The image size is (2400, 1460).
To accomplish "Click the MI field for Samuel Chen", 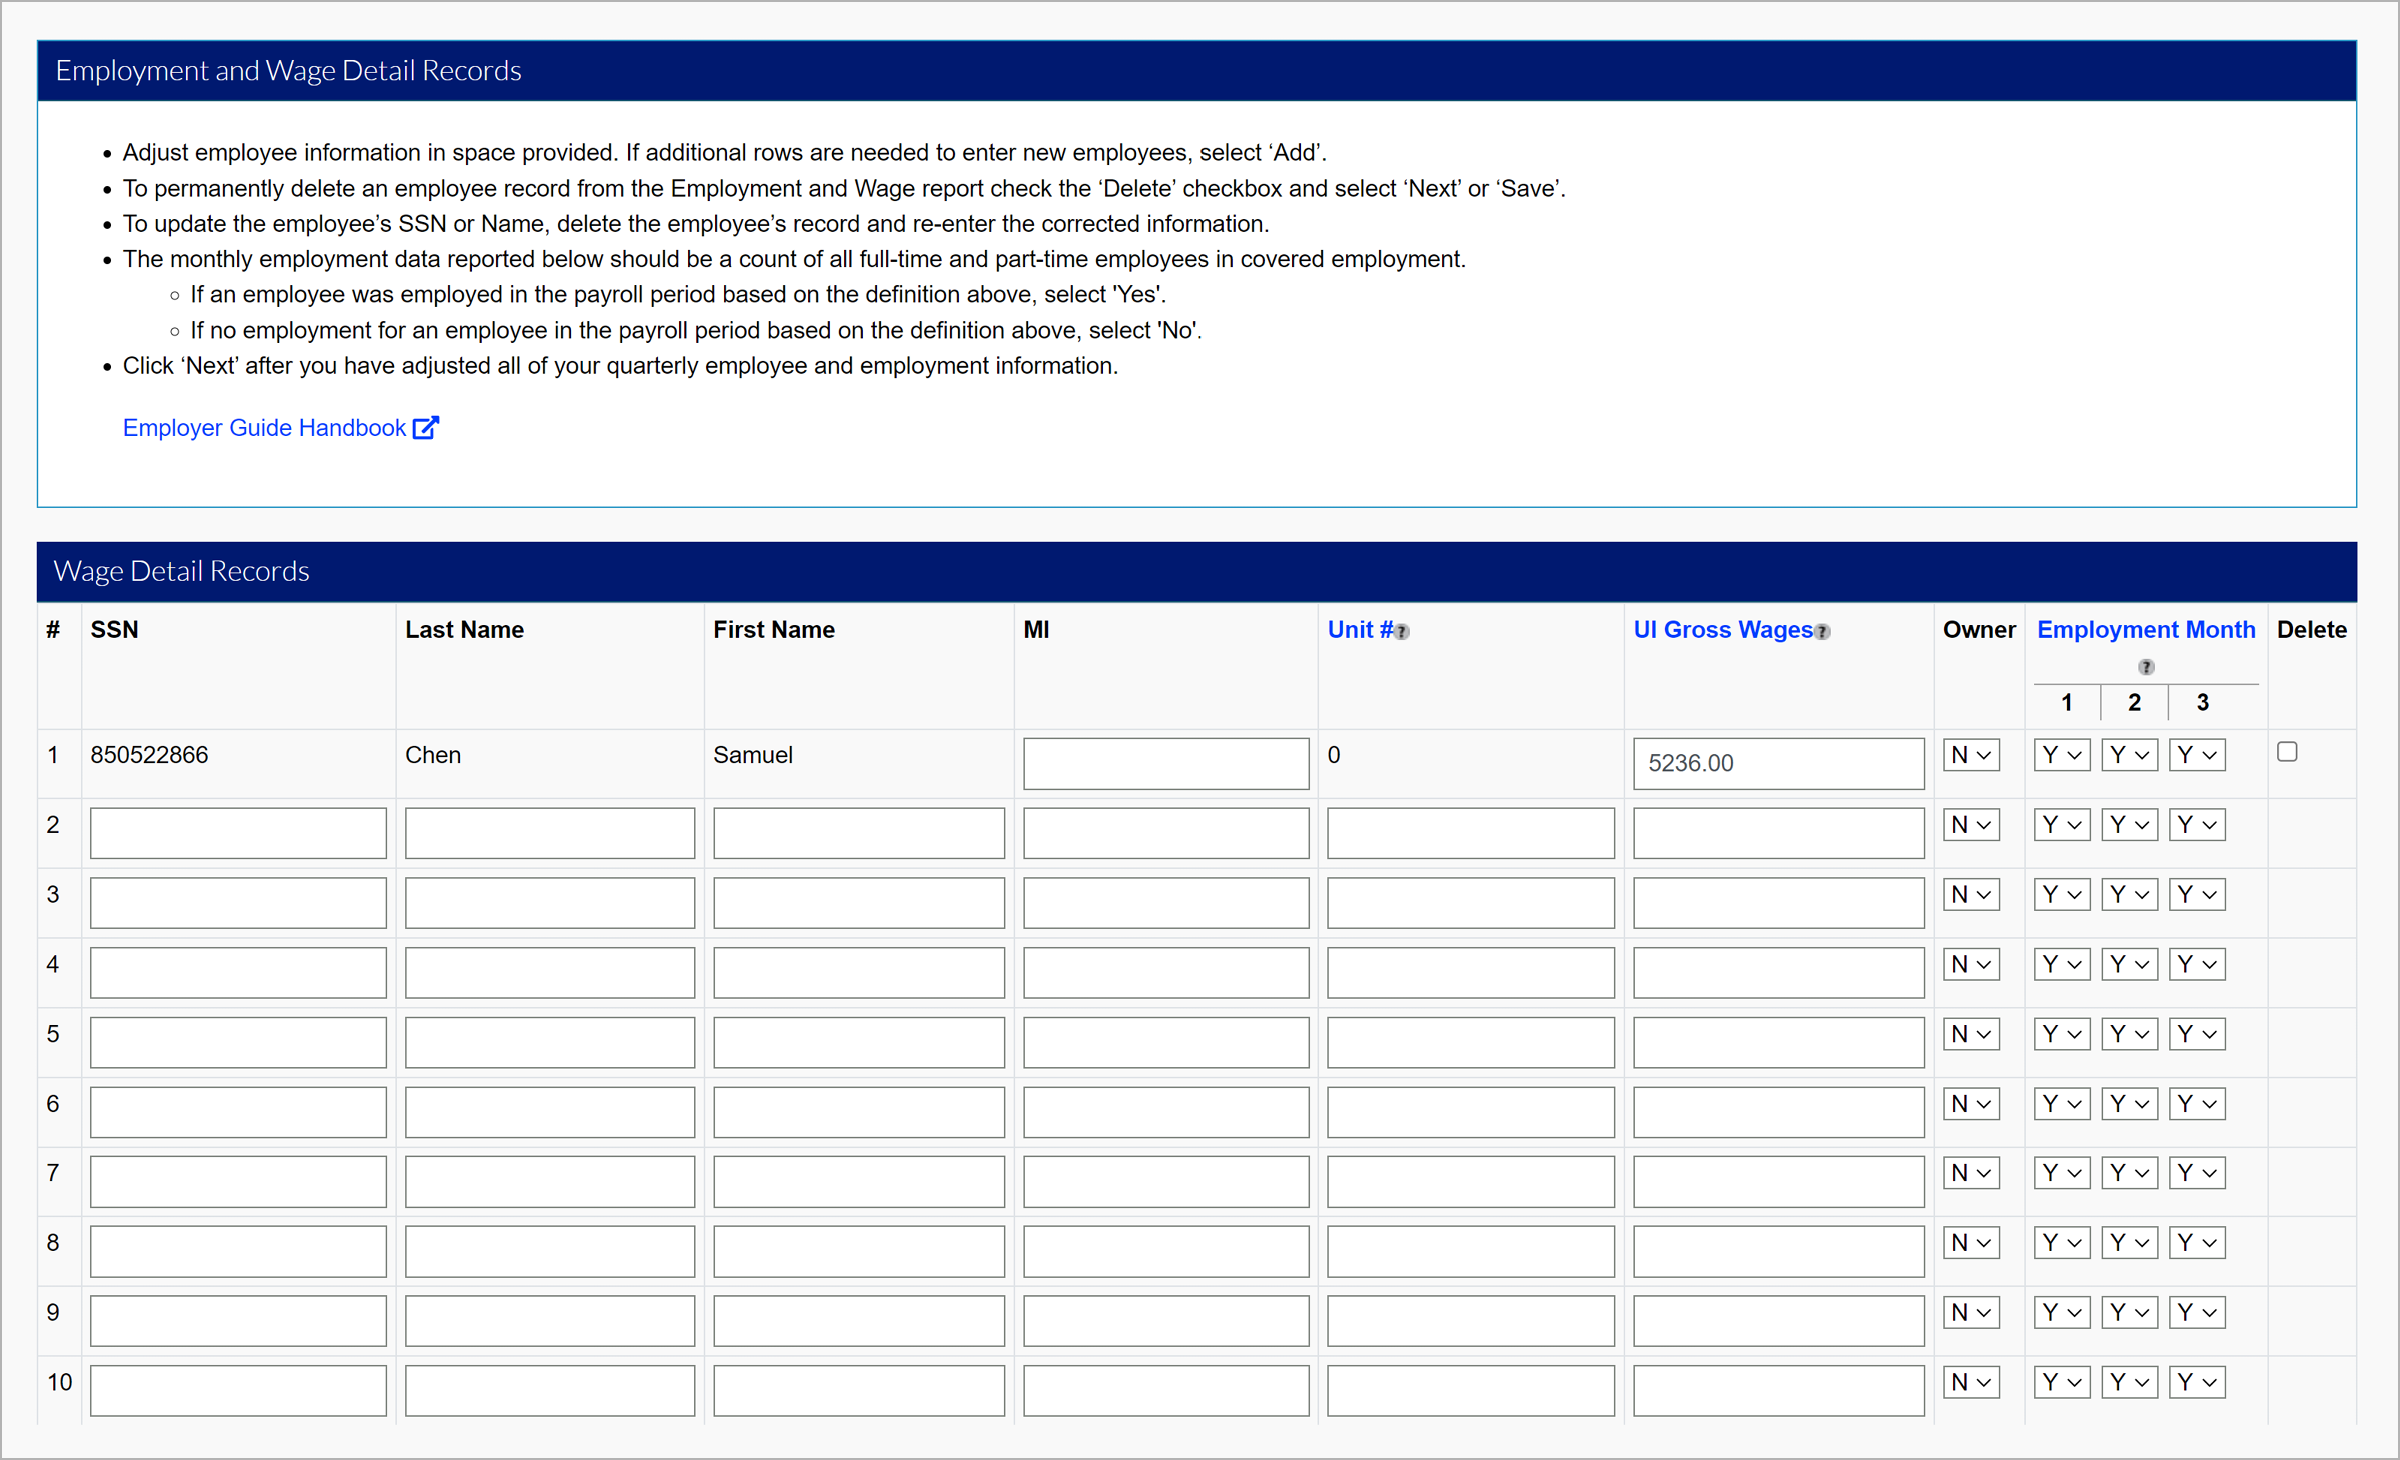I will (x=1165, y=763).
